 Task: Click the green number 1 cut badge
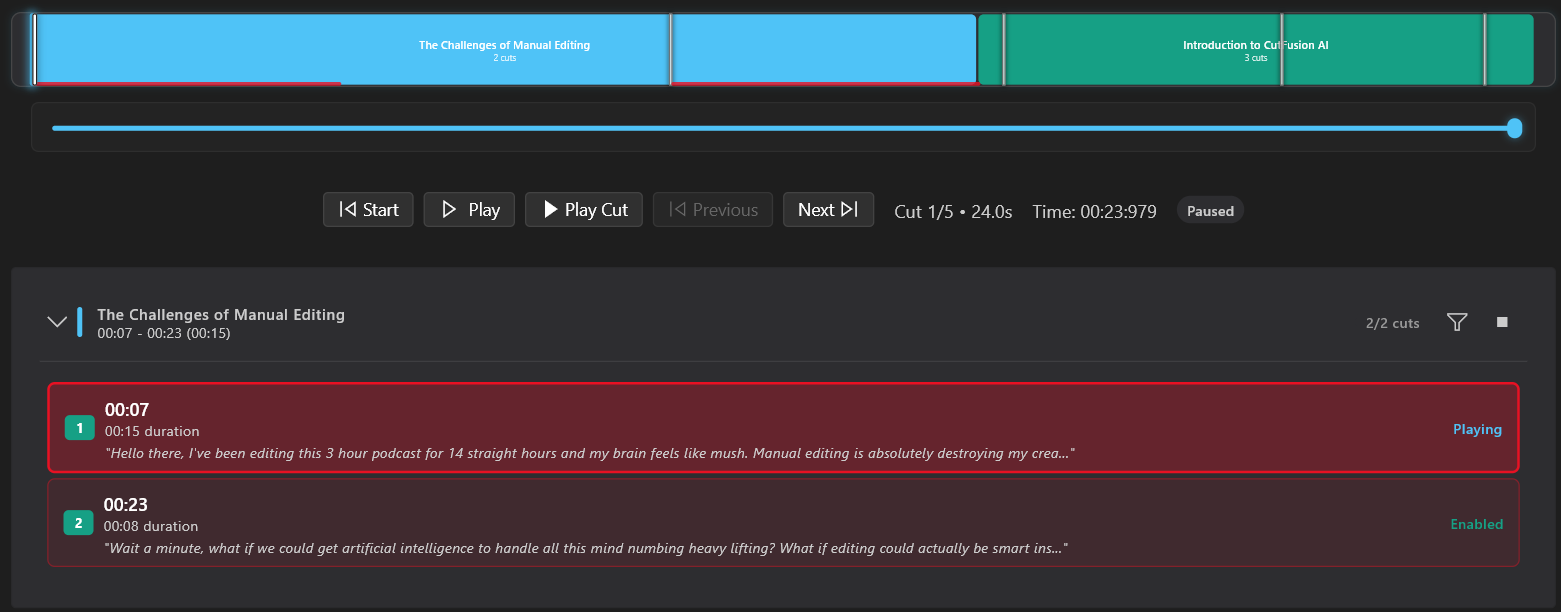79,428
